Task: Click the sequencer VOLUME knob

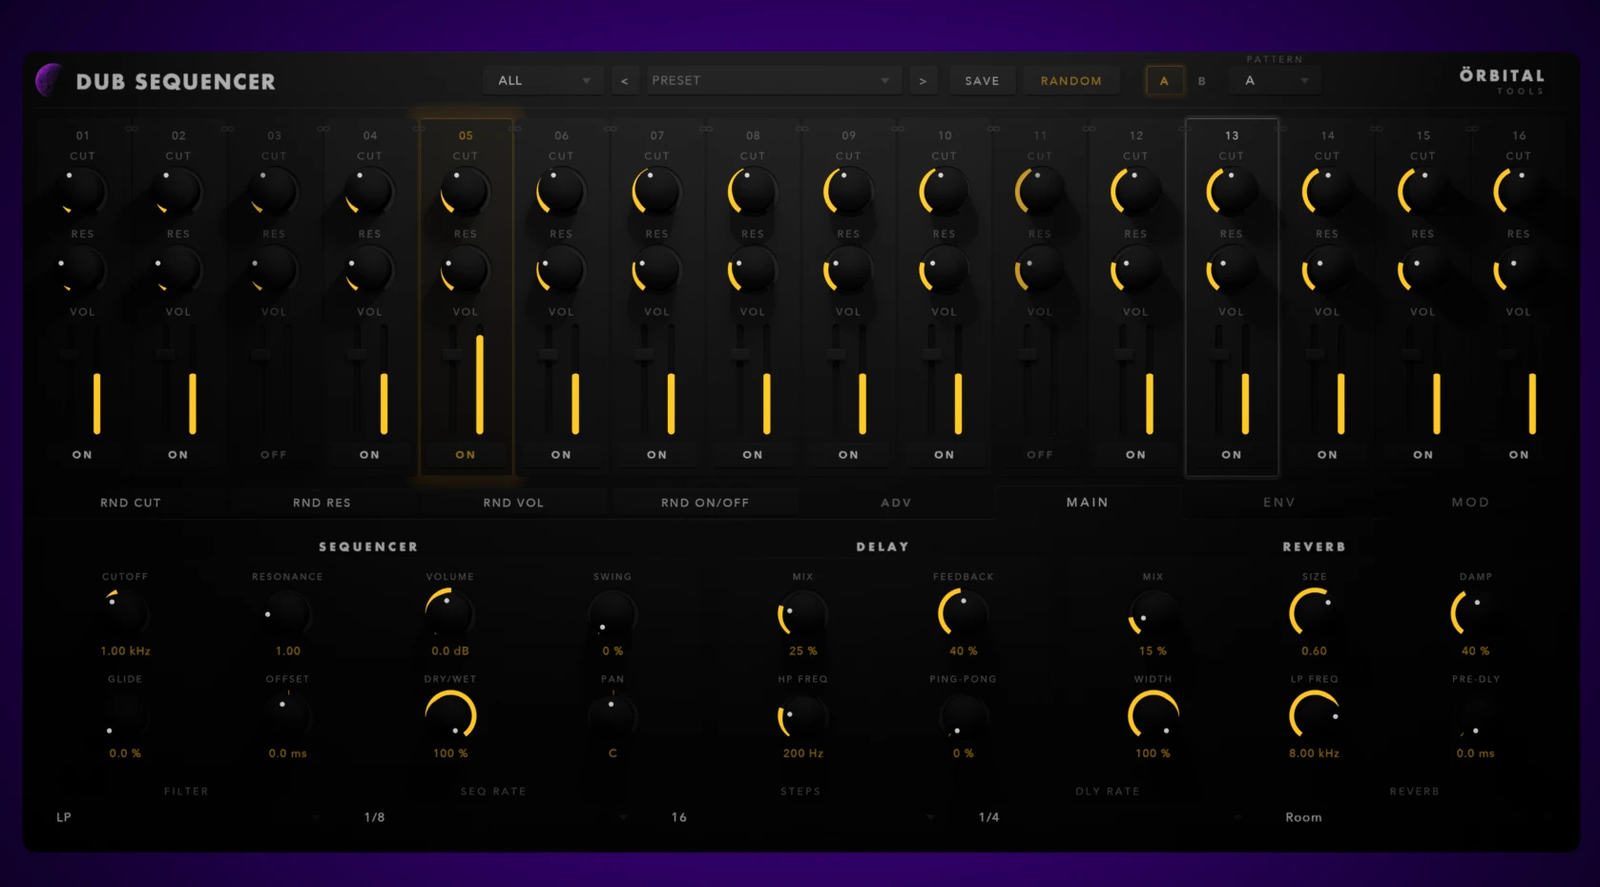Action: [450, 613]
